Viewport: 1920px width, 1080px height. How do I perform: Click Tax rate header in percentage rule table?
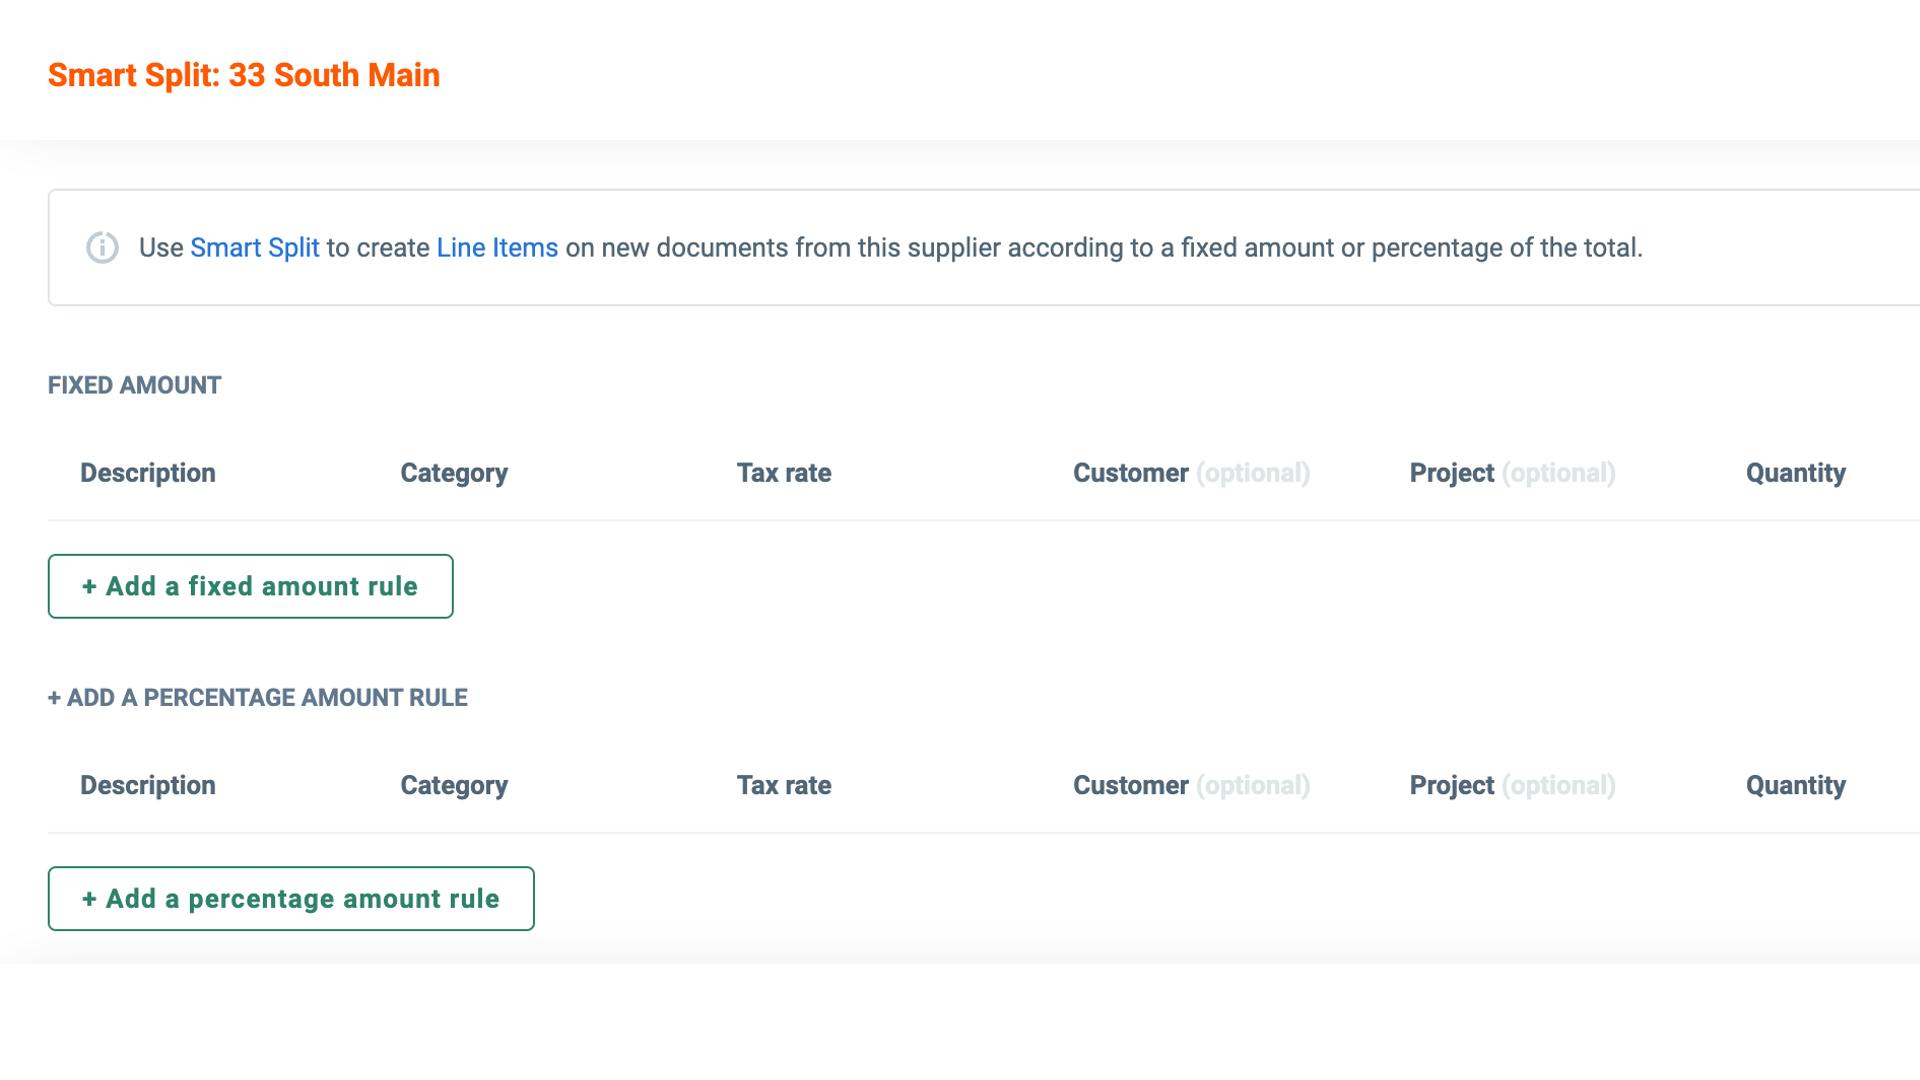tap(784, 785)
